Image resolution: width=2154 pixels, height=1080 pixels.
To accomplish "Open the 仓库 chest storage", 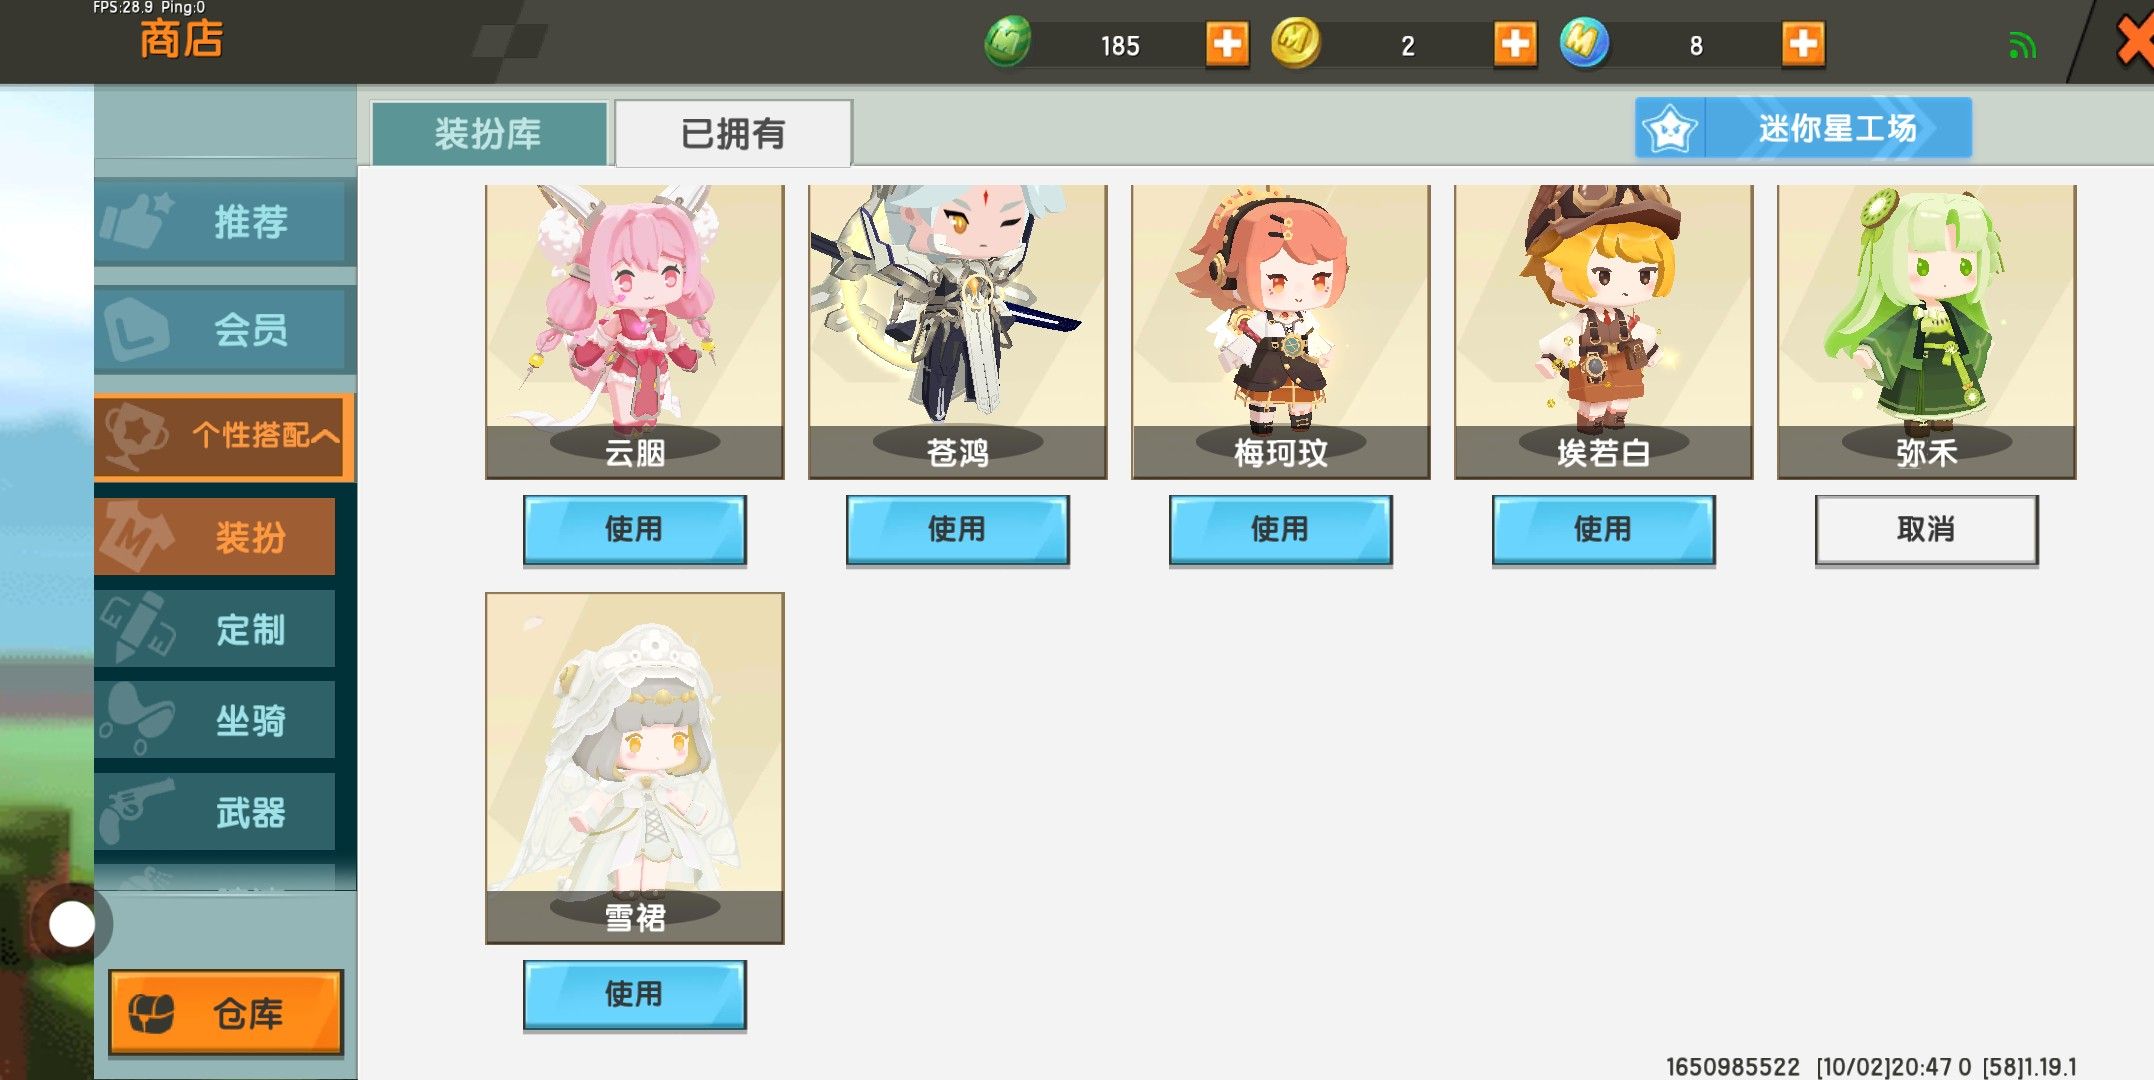I will click(x=226, y=1012).
